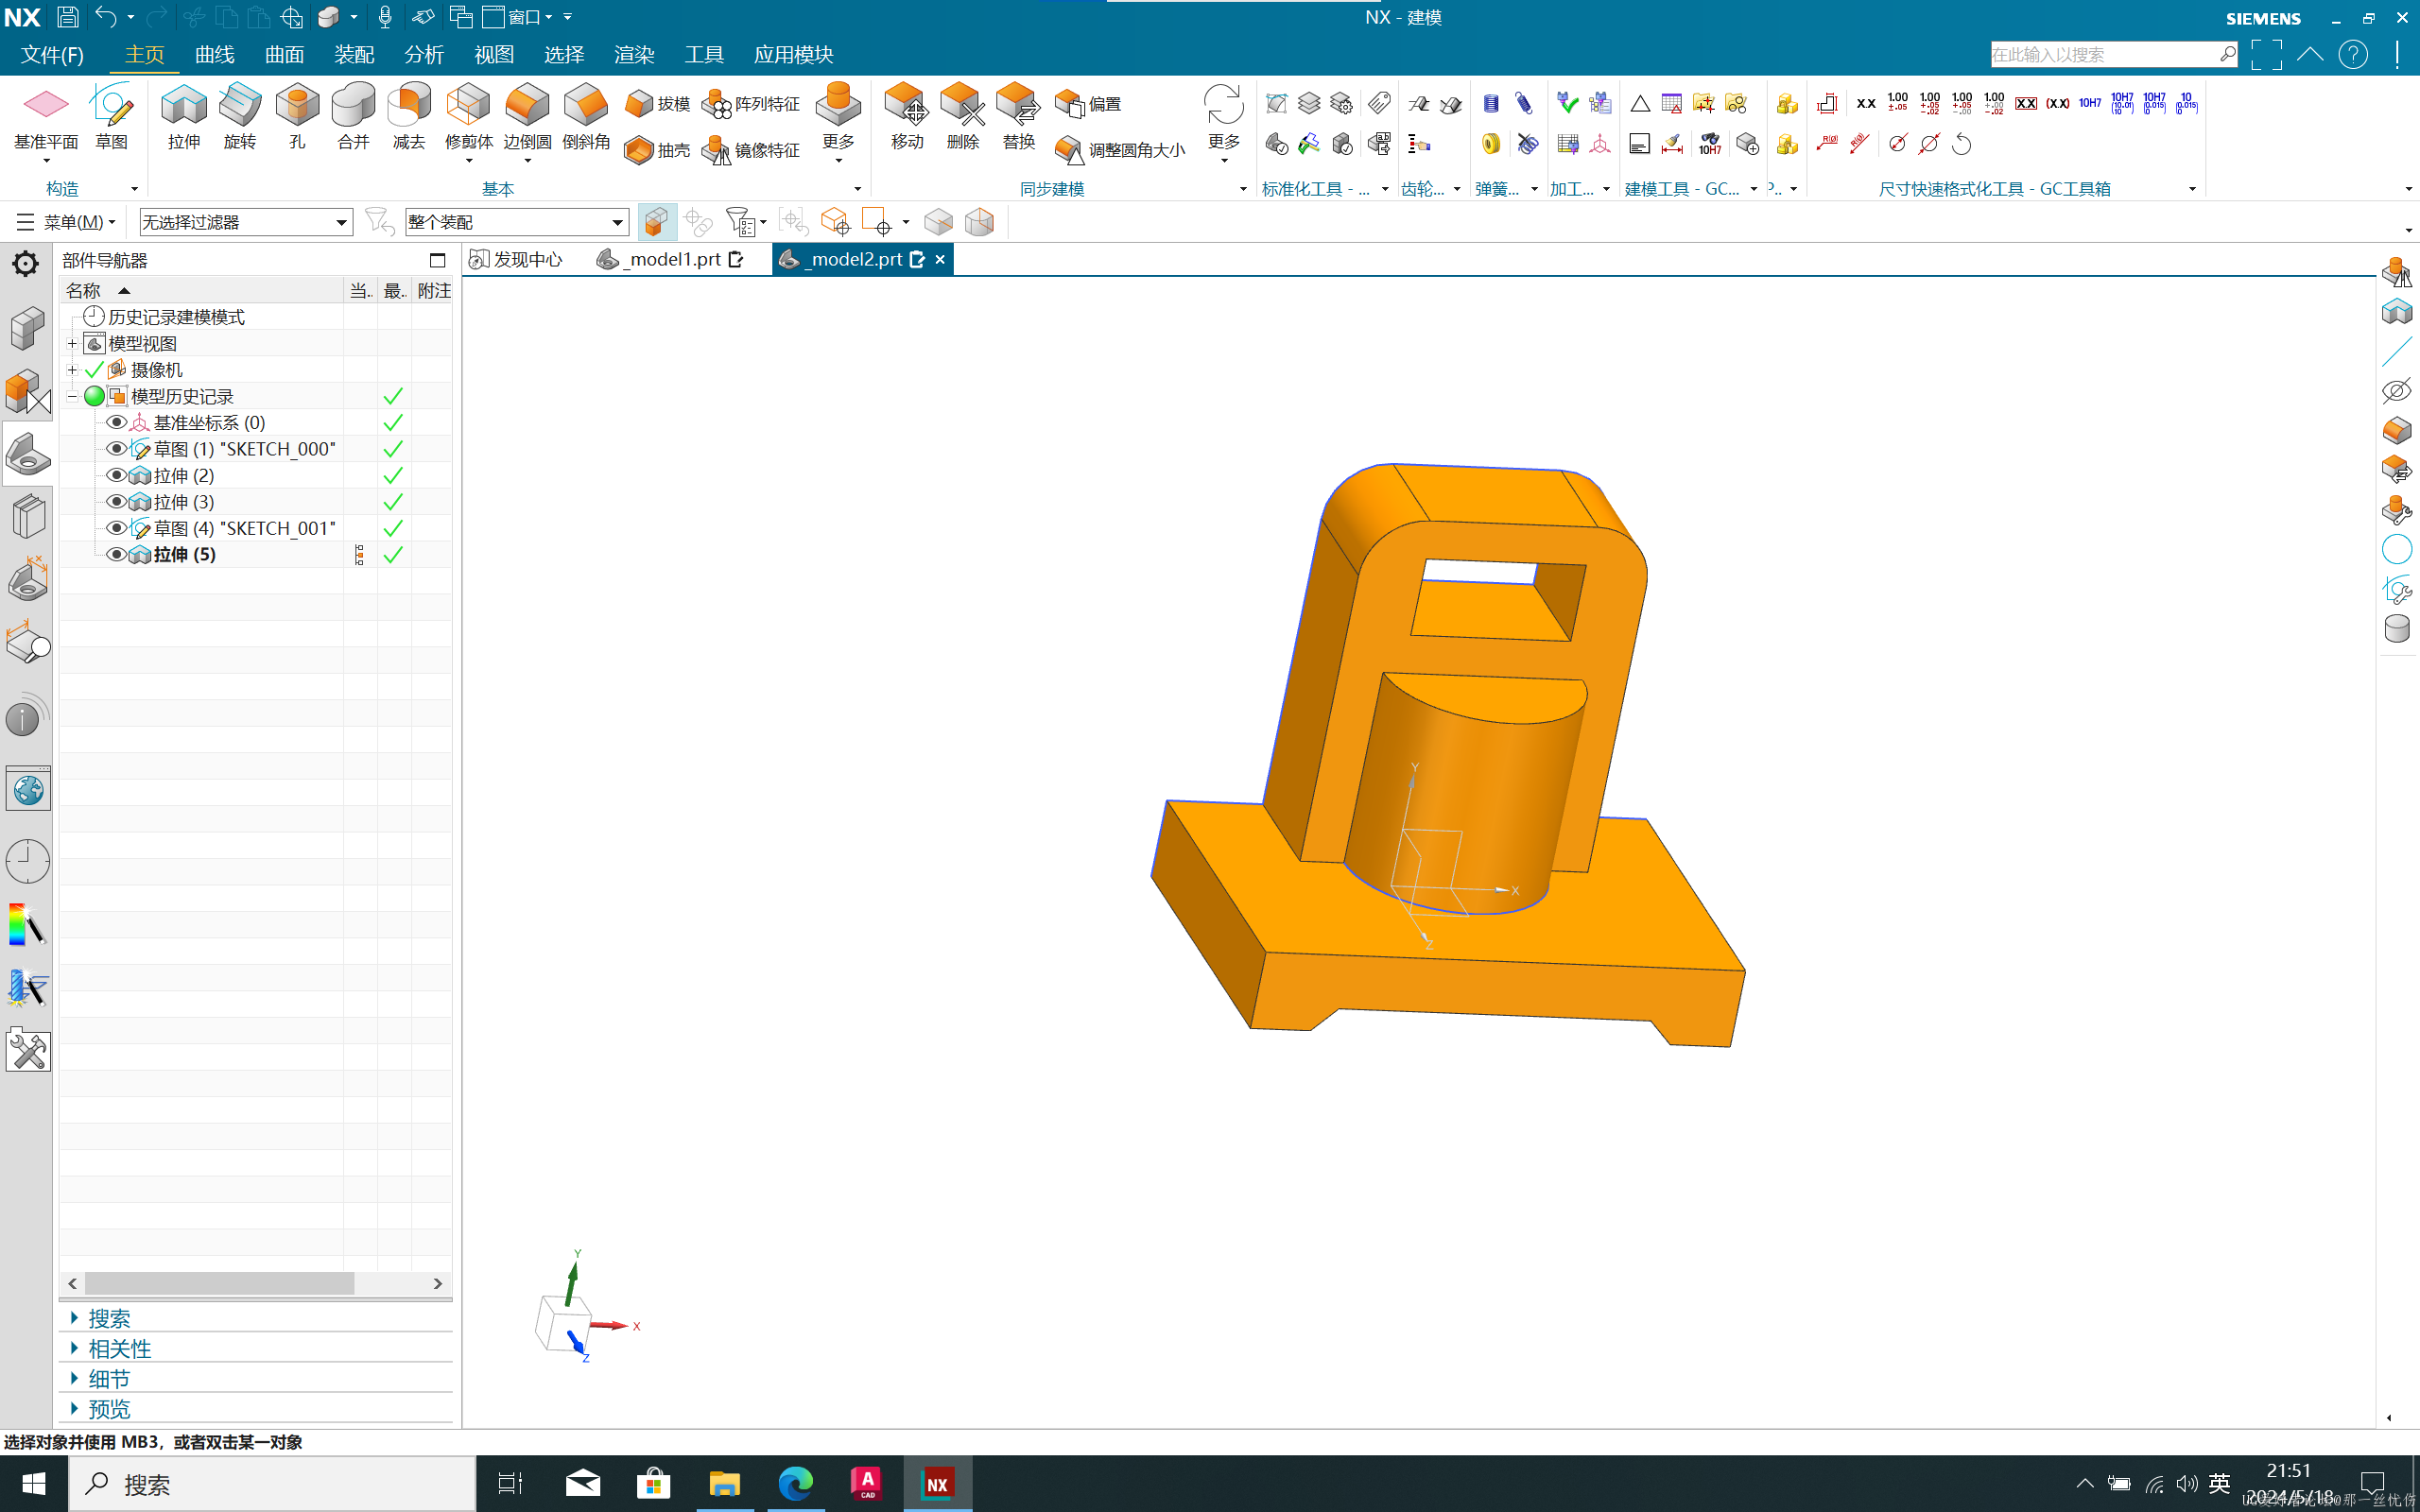Expand the 模型视图 tree node

pos(72,344)
